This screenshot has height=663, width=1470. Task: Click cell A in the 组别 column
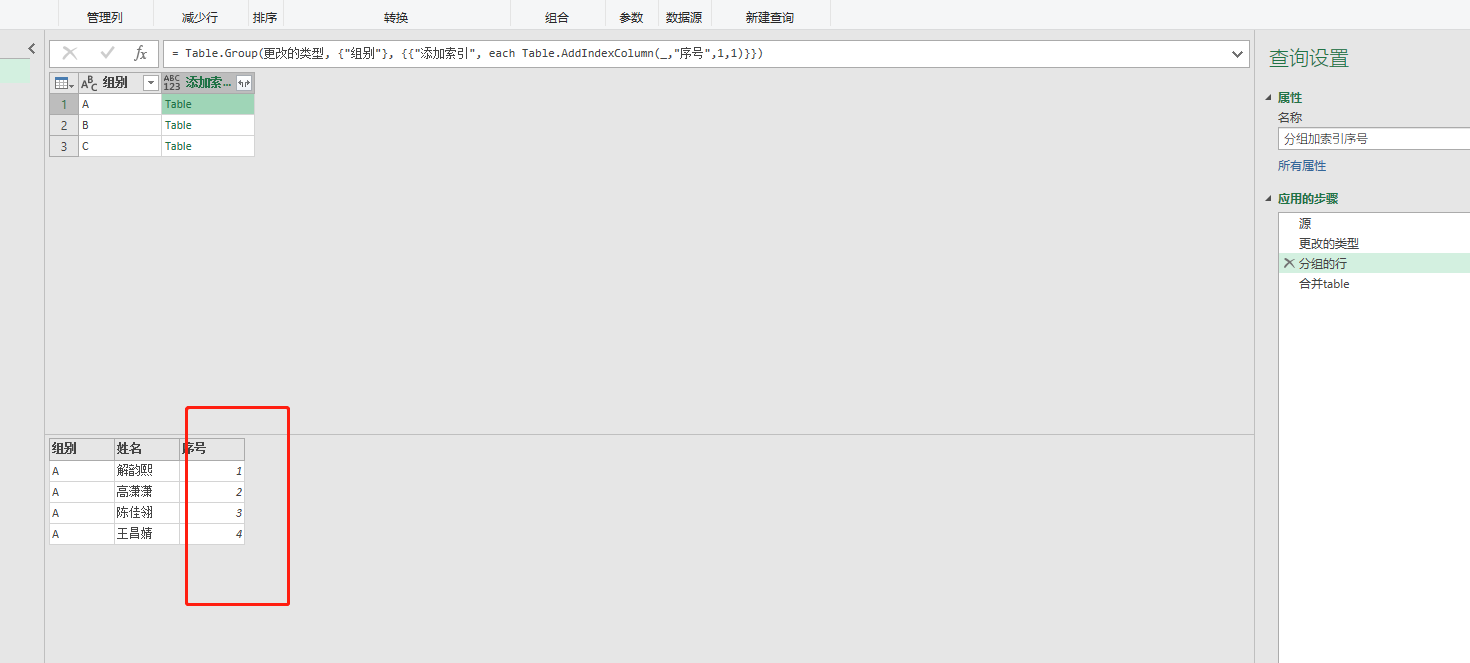pyautogui.click(x=120, y=104)
